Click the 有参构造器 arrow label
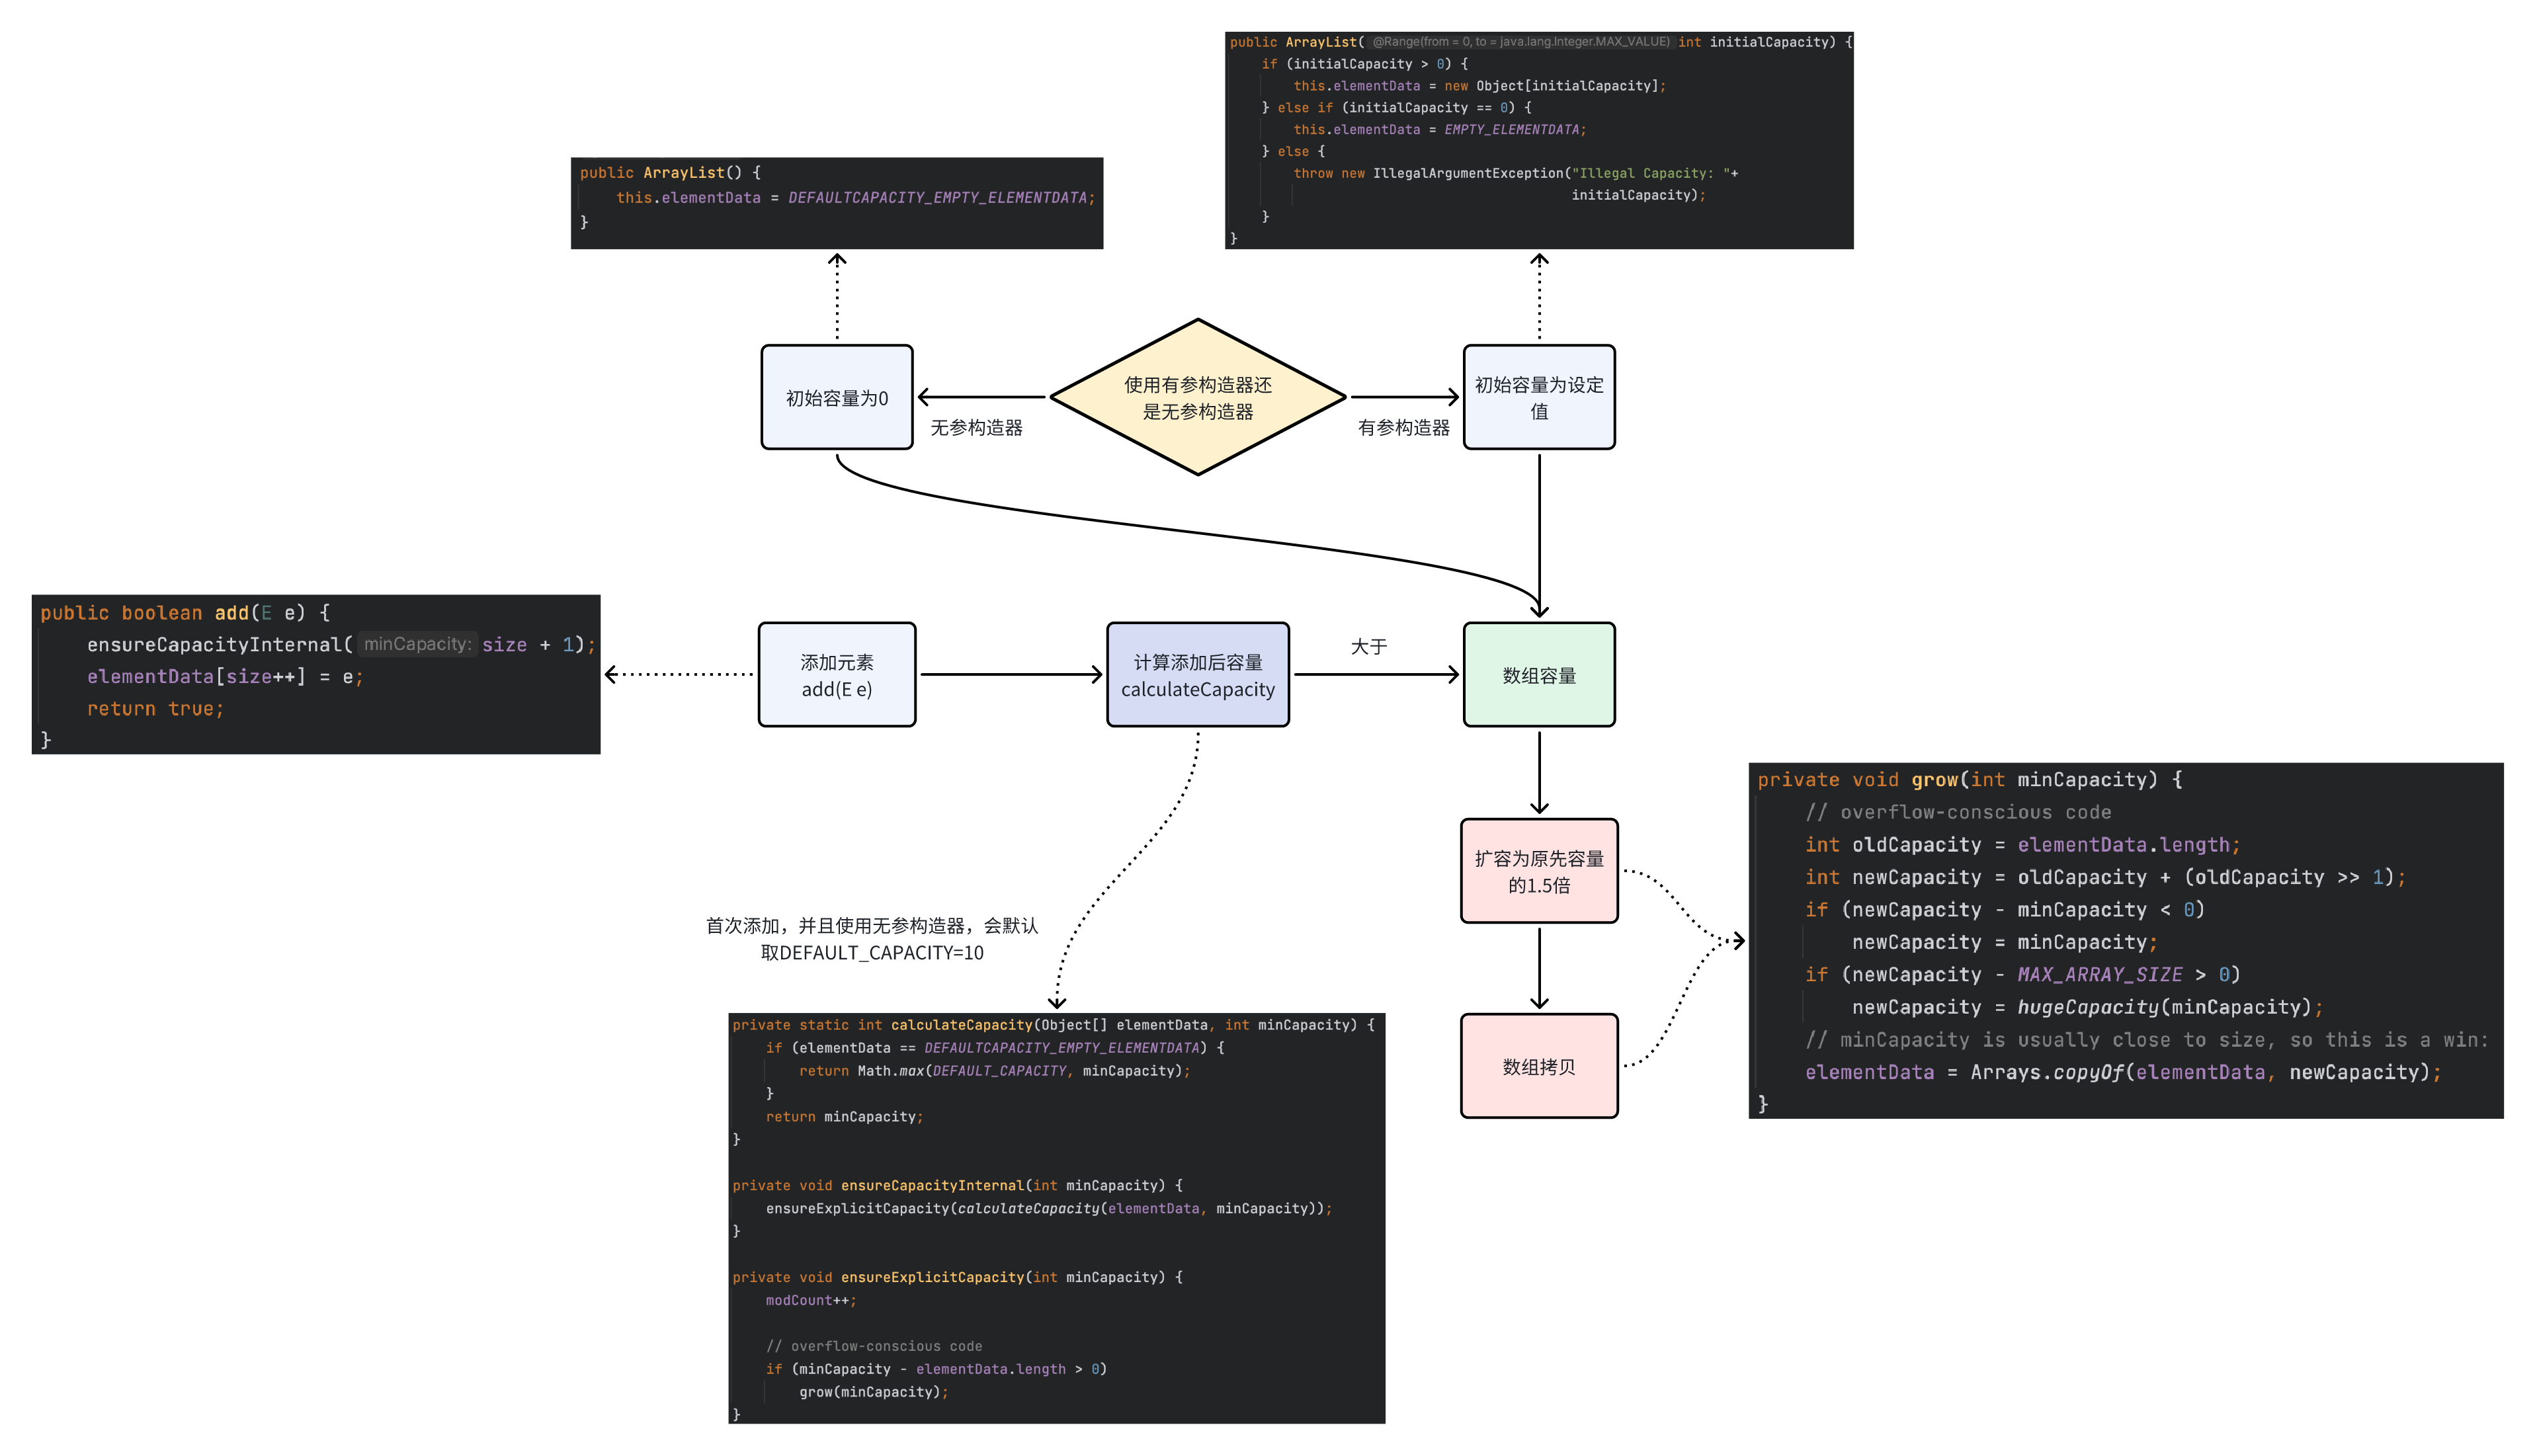 [x=1403, y=428]
